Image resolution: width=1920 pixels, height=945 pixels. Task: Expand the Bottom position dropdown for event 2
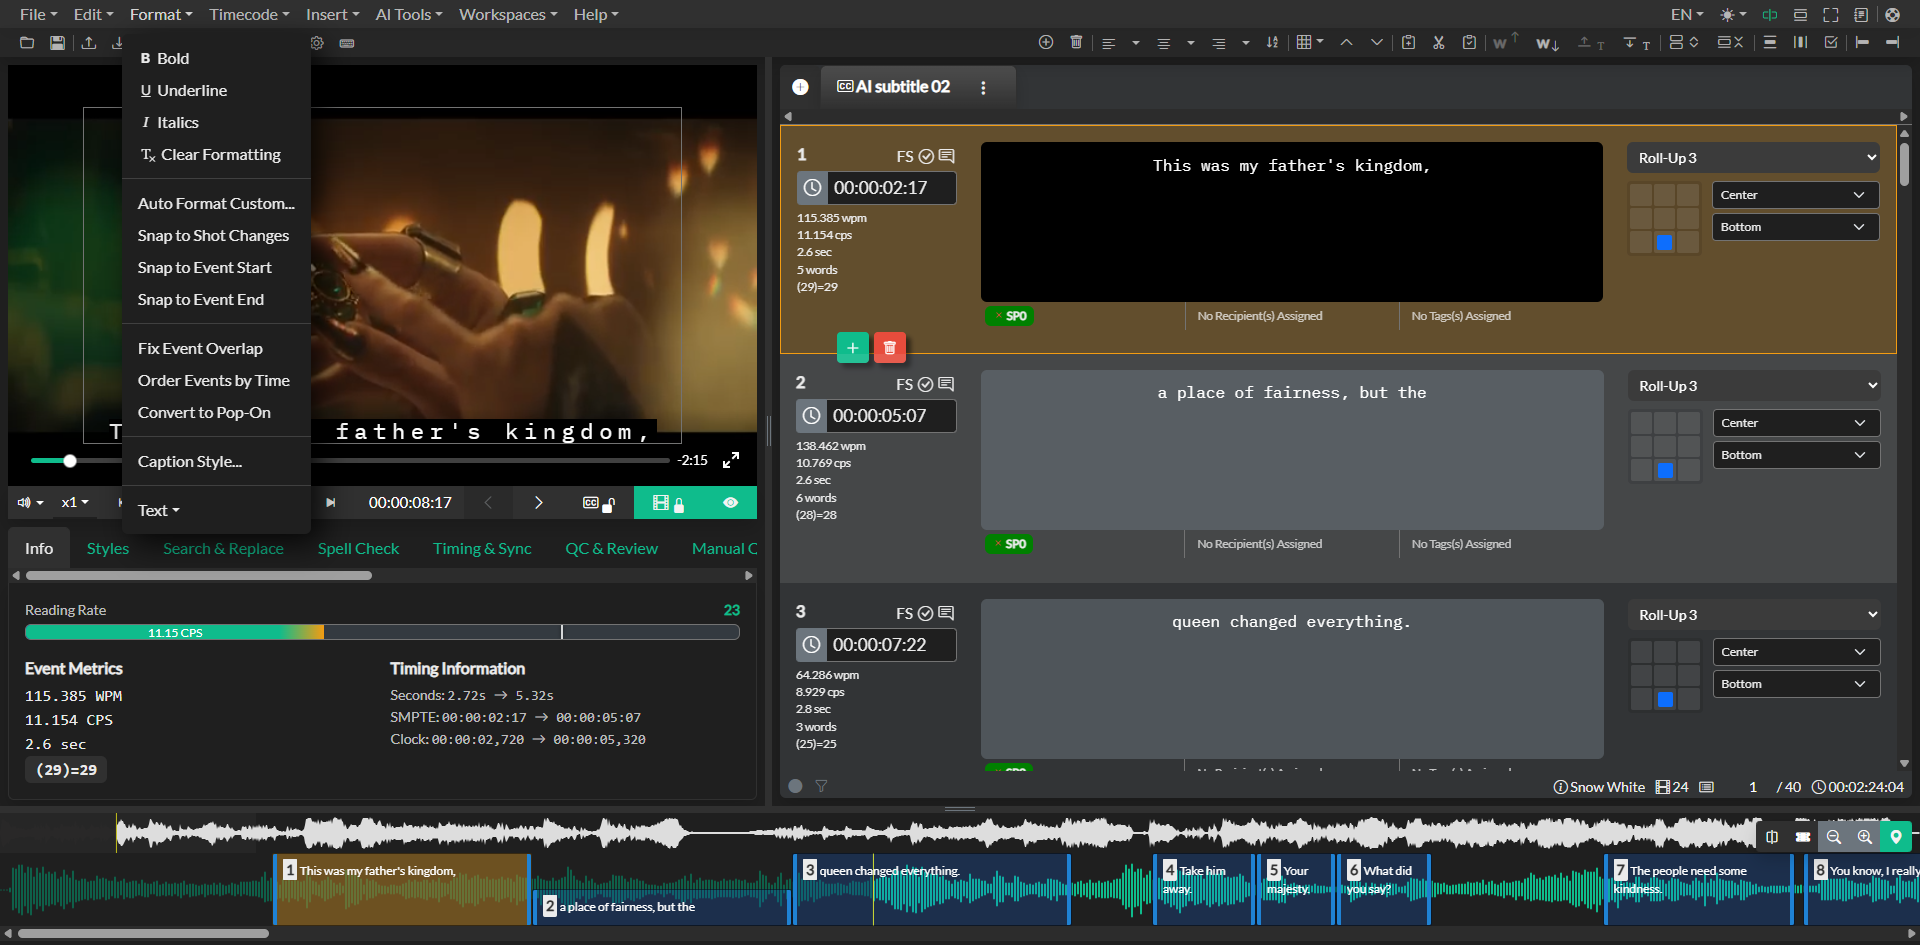pyautogui.click(x=1795, y=455)
